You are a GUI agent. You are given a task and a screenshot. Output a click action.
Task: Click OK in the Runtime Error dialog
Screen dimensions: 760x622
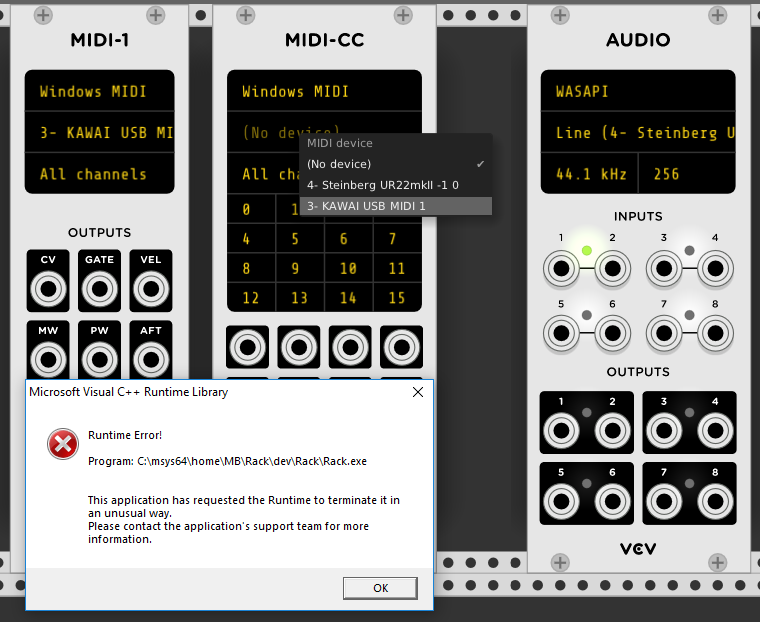coord(380,588)
